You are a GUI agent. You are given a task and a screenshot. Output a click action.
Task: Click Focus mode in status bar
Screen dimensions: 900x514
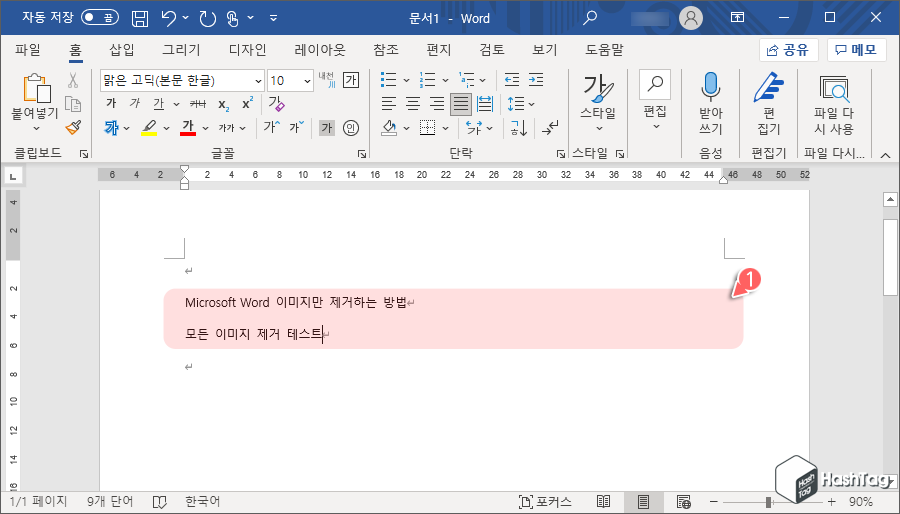pyautogui.click(x=545, y=502)
